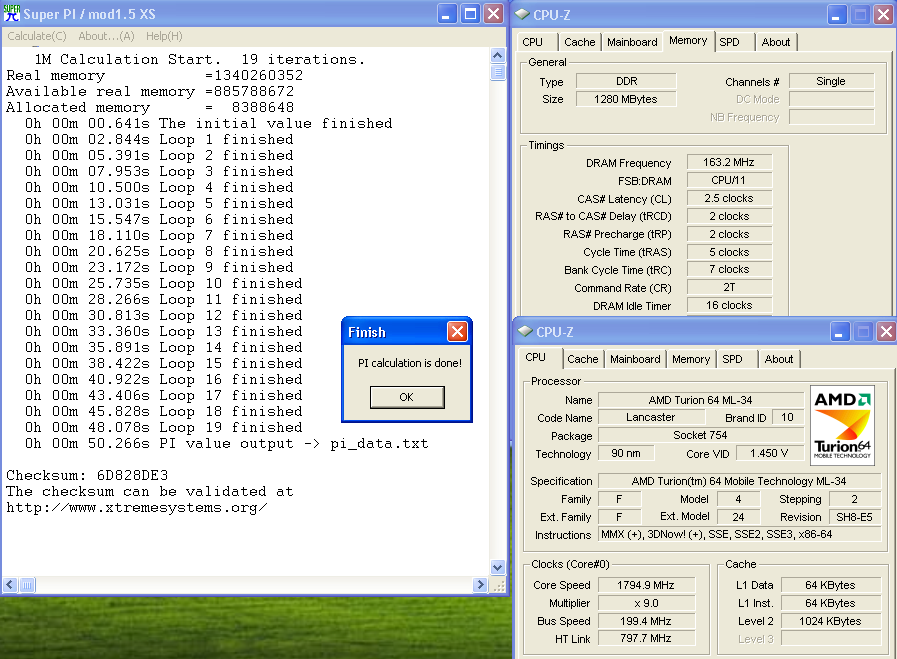The height and width of the screenshot is (659, 897).
Task: Click the Revision SH8-E5 field
Action: pyautogui.click(x=855, y=517)
